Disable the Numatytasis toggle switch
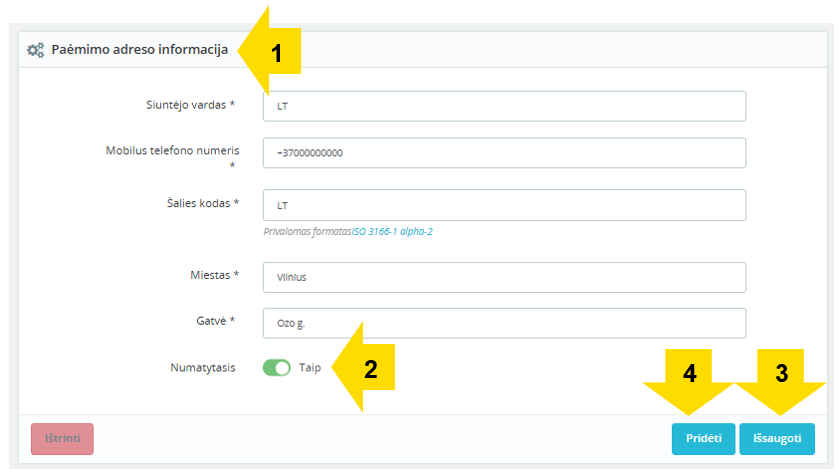 [276, 368]
